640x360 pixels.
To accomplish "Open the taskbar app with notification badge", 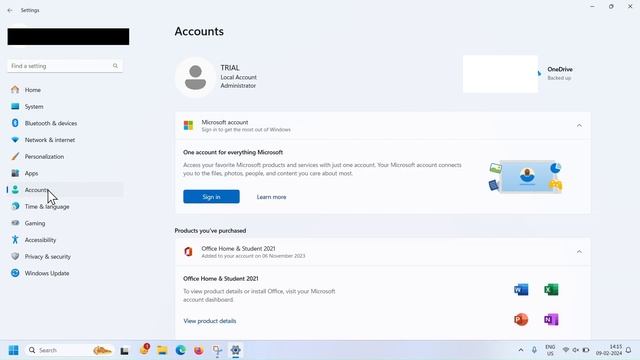I will [x=144, y=349].
